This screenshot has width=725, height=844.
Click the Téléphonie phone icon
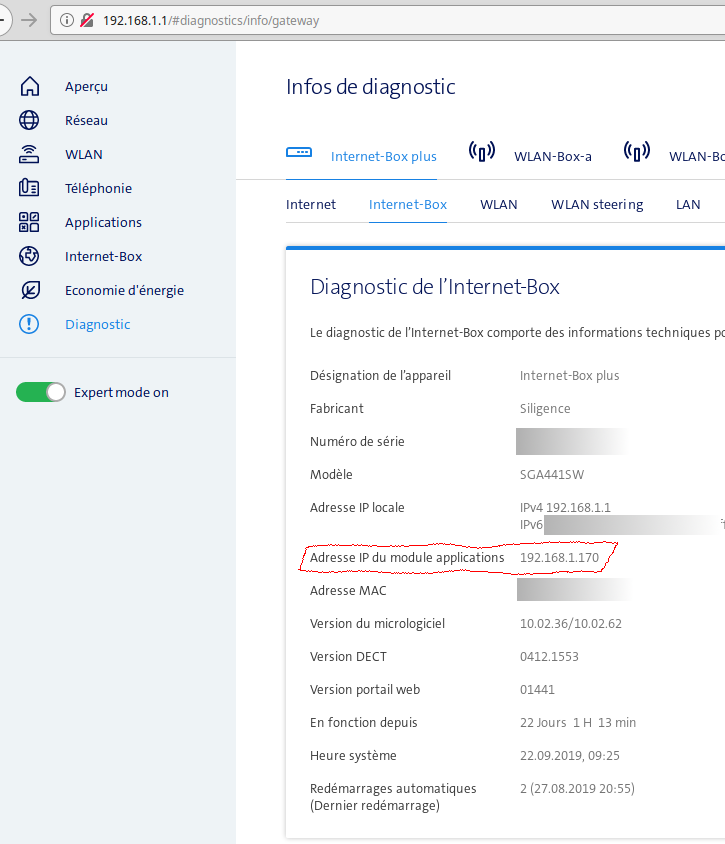pos(30,189)
